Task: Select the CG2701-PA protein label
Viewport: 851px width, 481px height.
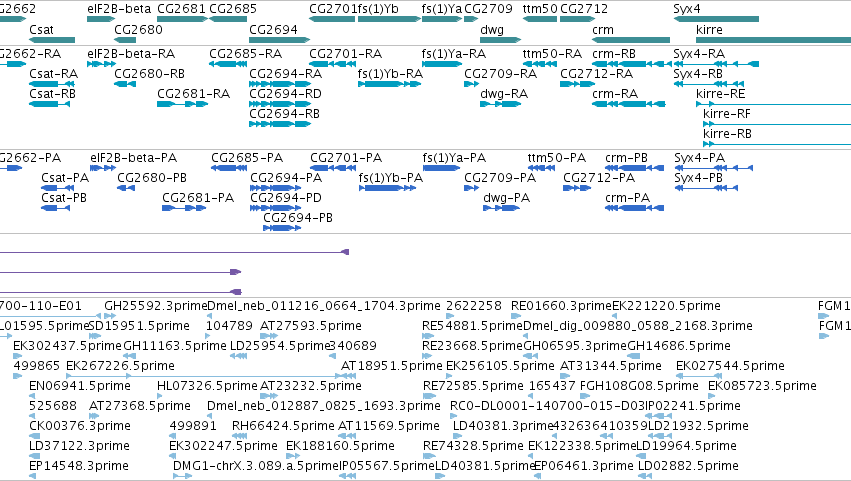Action: point(346,158)
